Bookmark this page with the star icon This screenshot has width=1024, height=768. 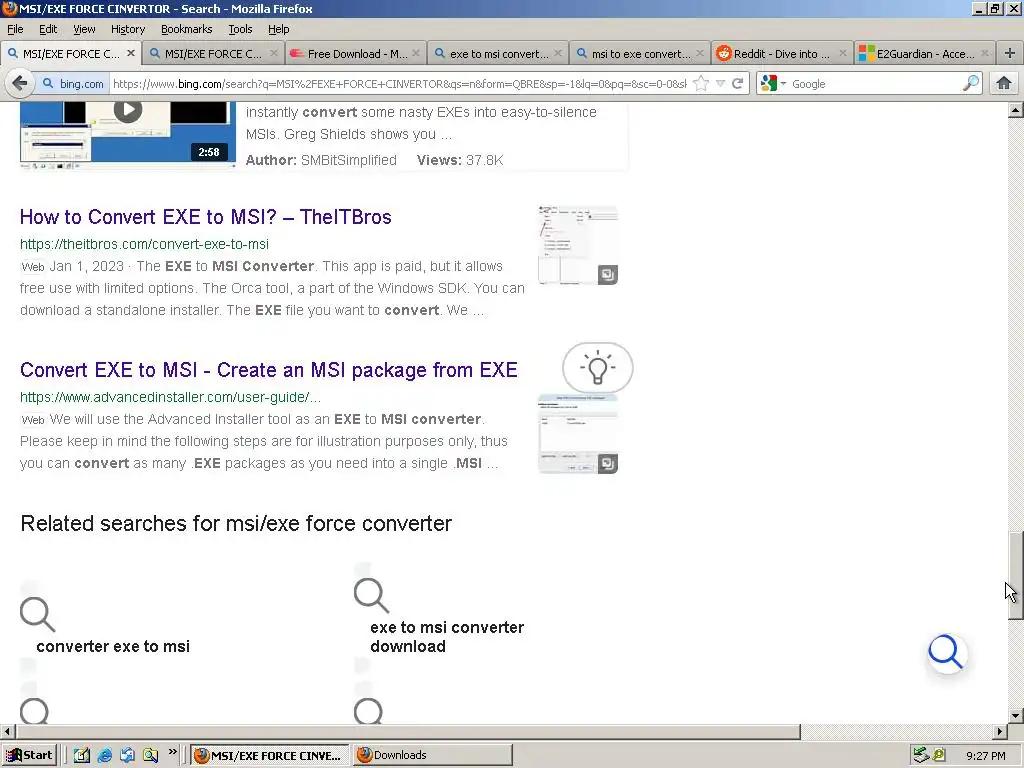pos(701,84)
